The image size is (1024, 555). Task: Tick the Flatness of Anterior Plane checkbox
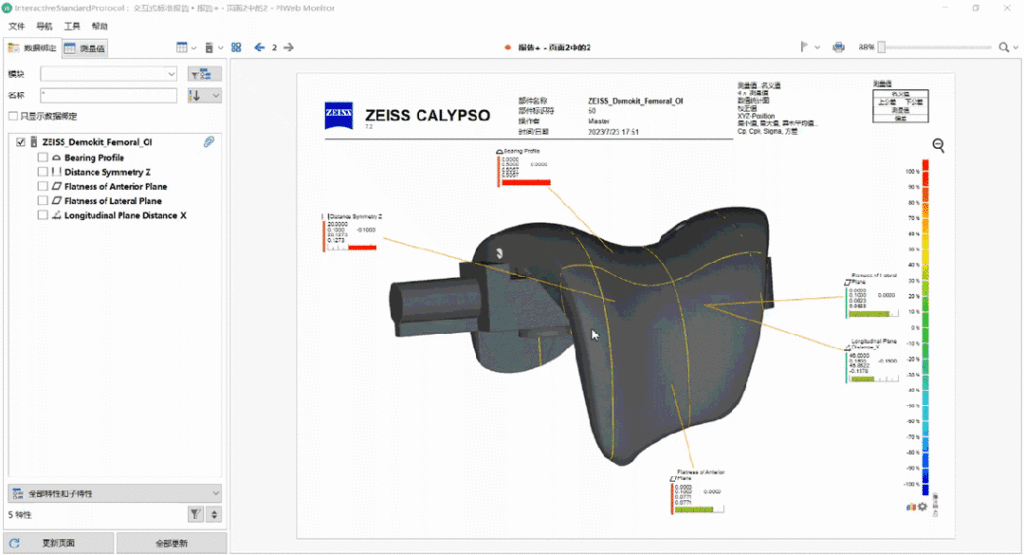[42, 187]
